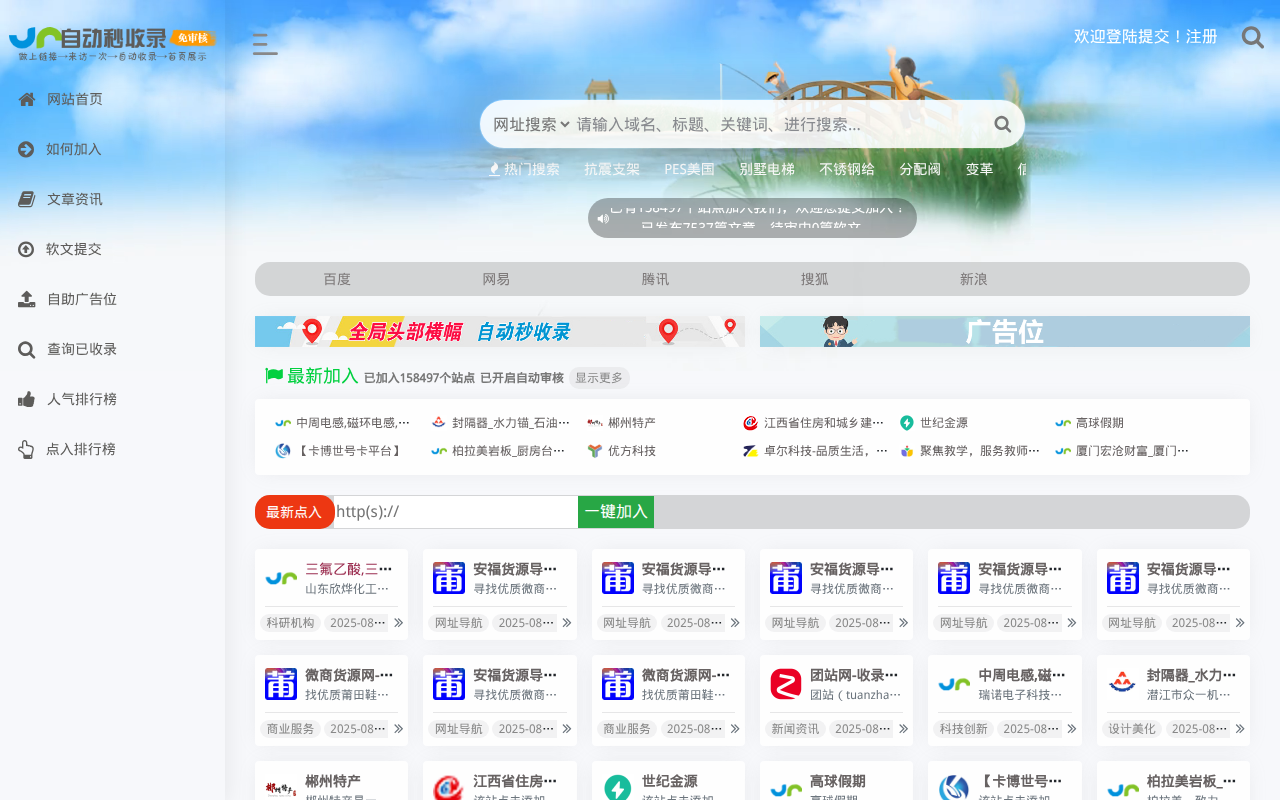This screenshot has width=1280, height=800.
Task: Click the green lightning 世纪金源 card logo
Action: (x=618, y=789)
